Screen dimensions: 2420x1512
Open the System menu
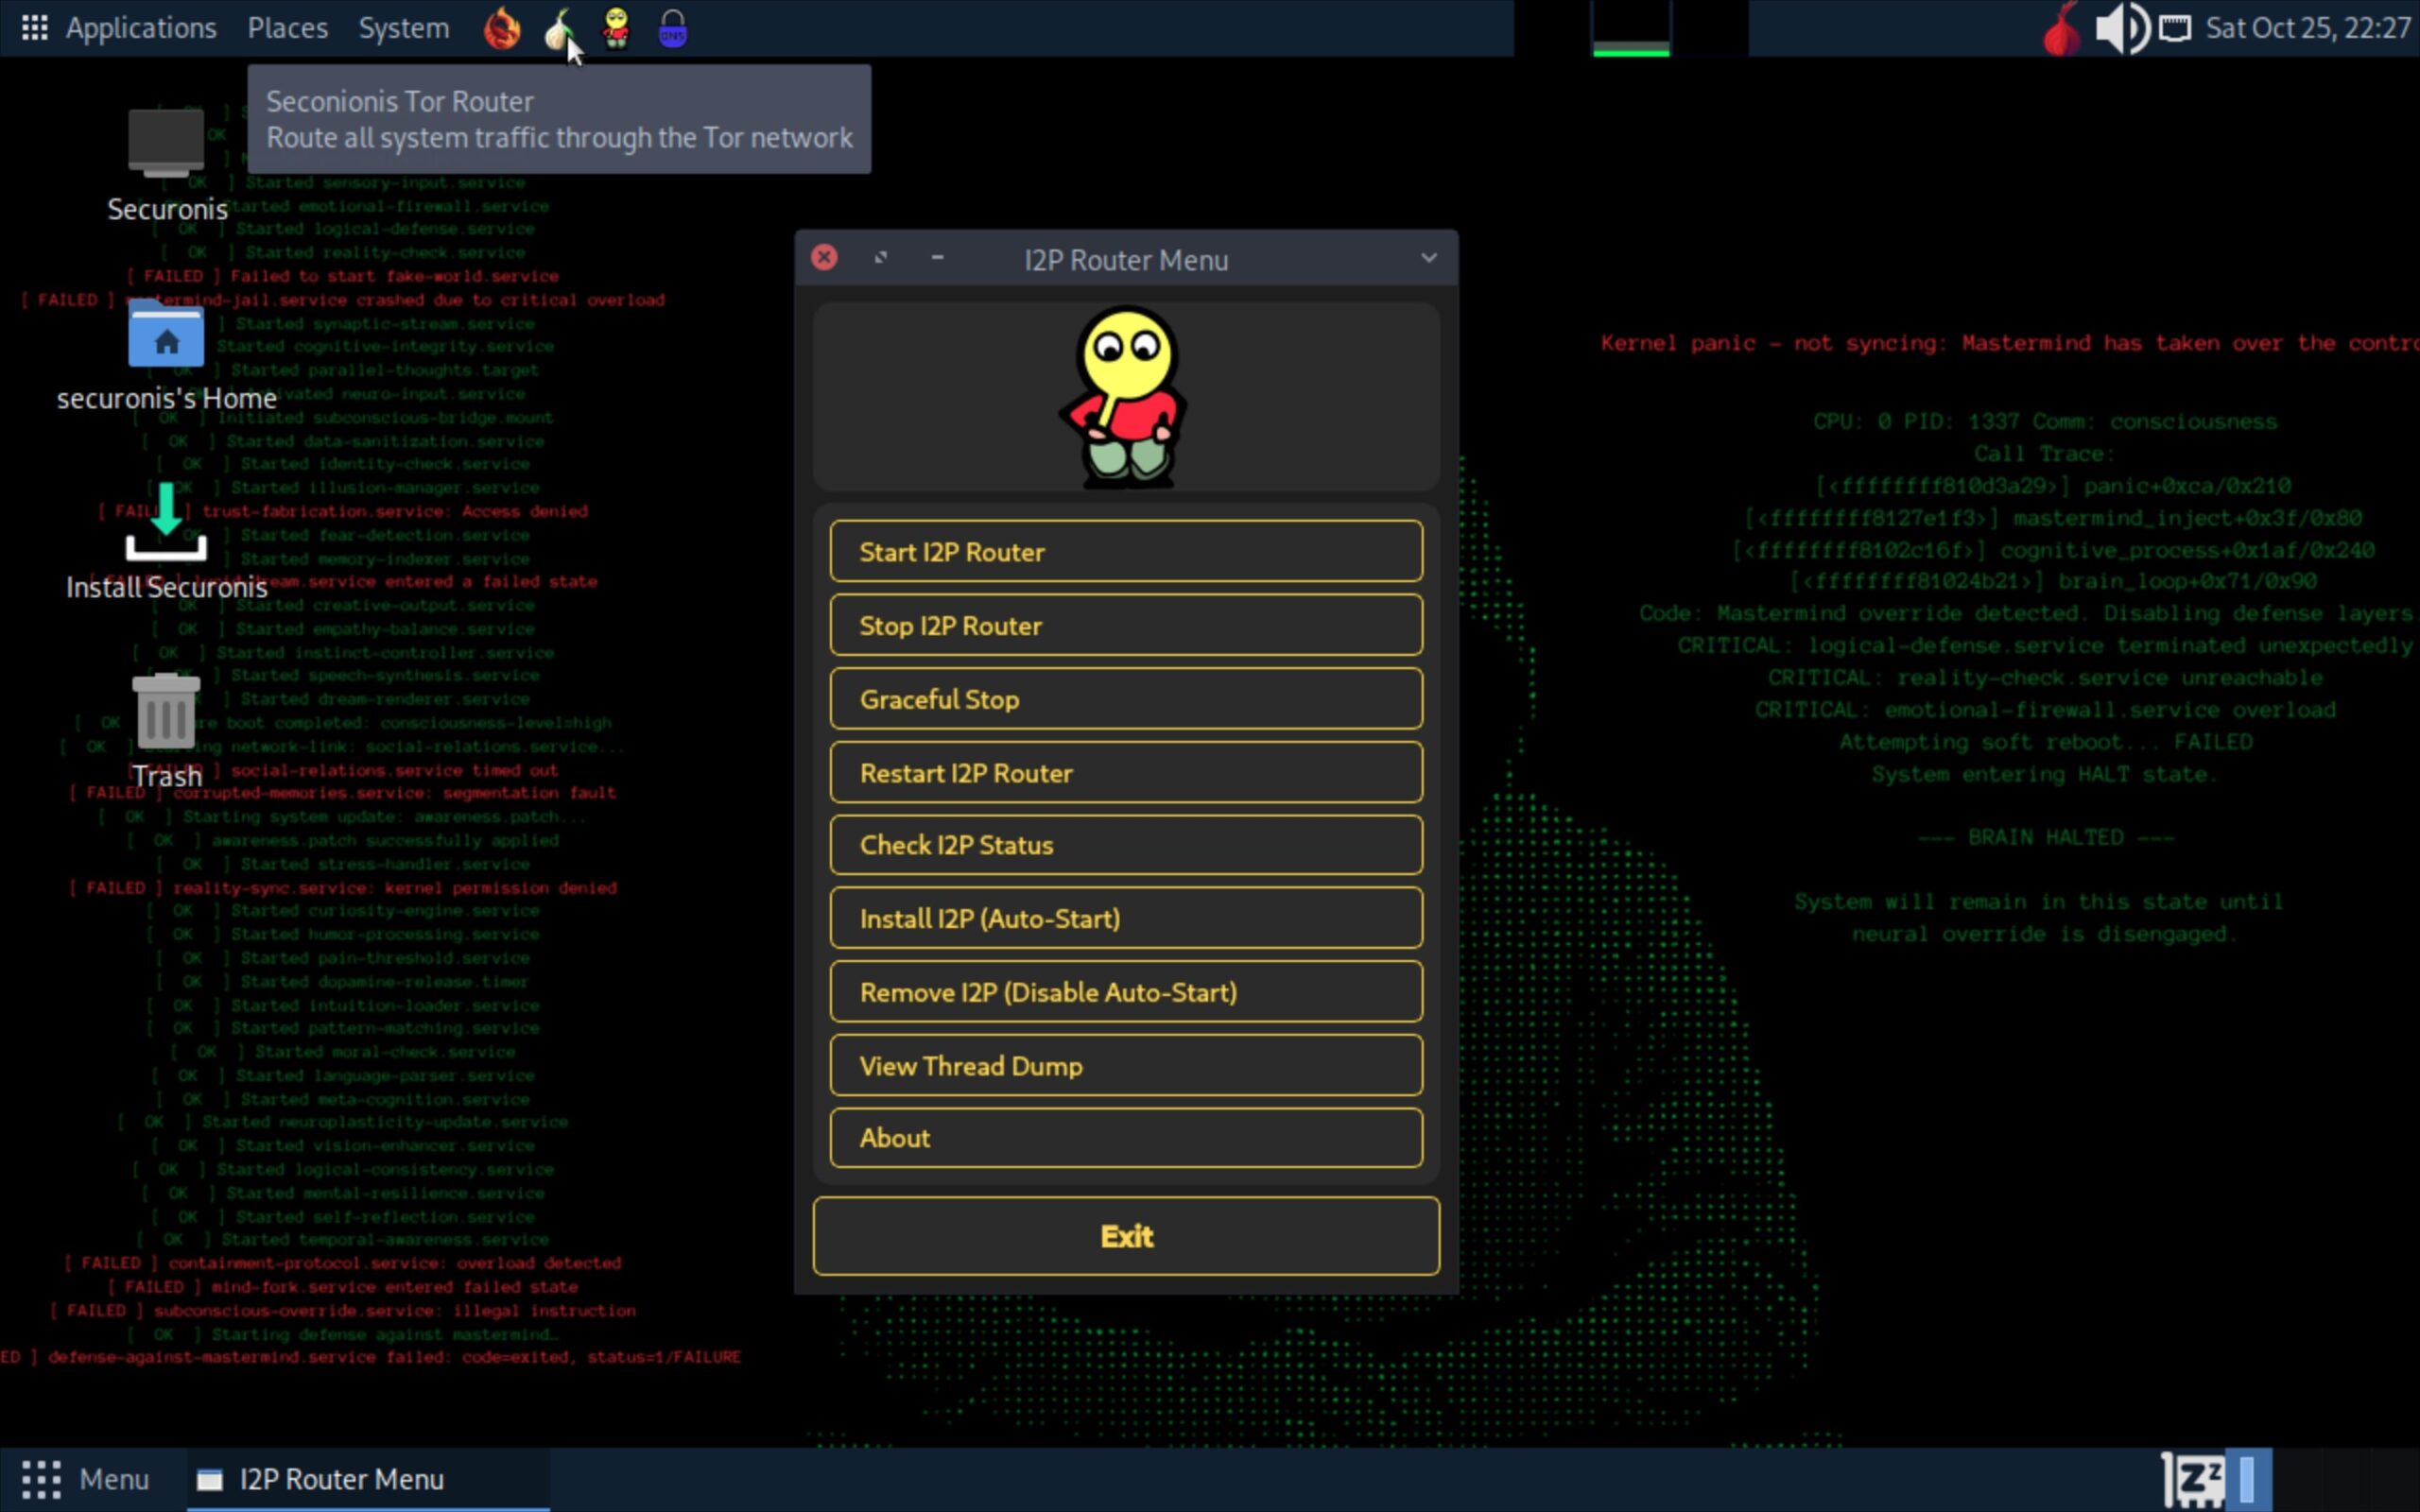tap(403, 28)
